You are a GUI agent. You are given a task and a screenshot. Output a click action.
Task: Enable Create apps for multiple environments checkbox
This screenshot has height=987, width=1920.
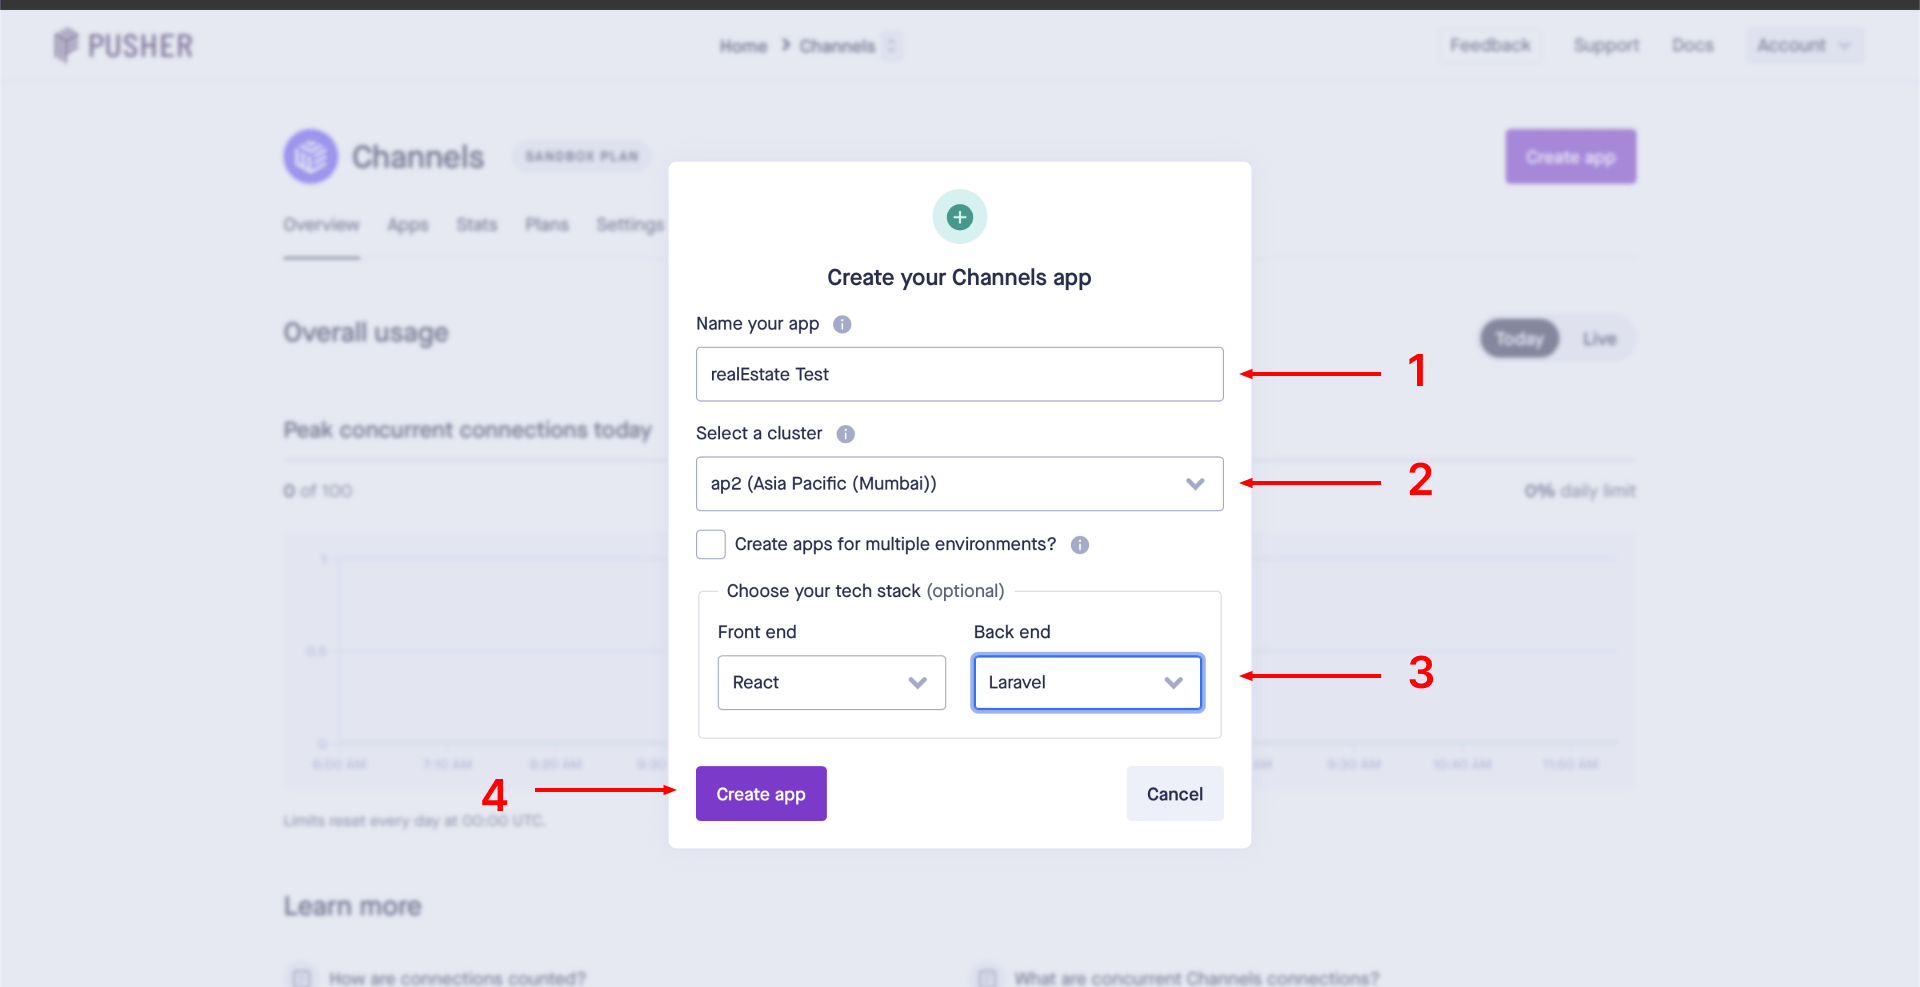pyautogui.click(x=711, y=544)
